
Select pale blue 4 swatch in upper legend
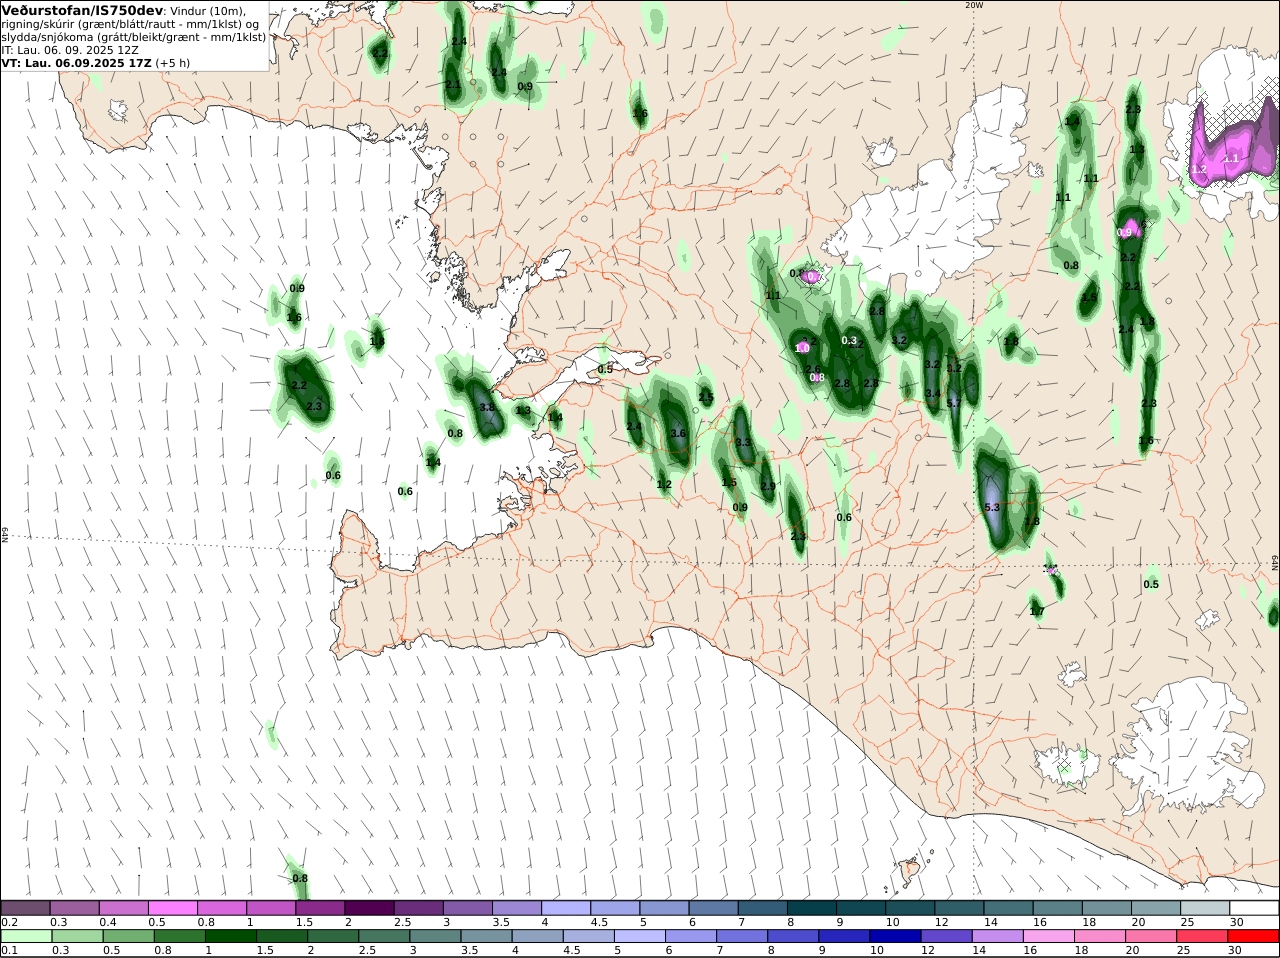(565, 908)
